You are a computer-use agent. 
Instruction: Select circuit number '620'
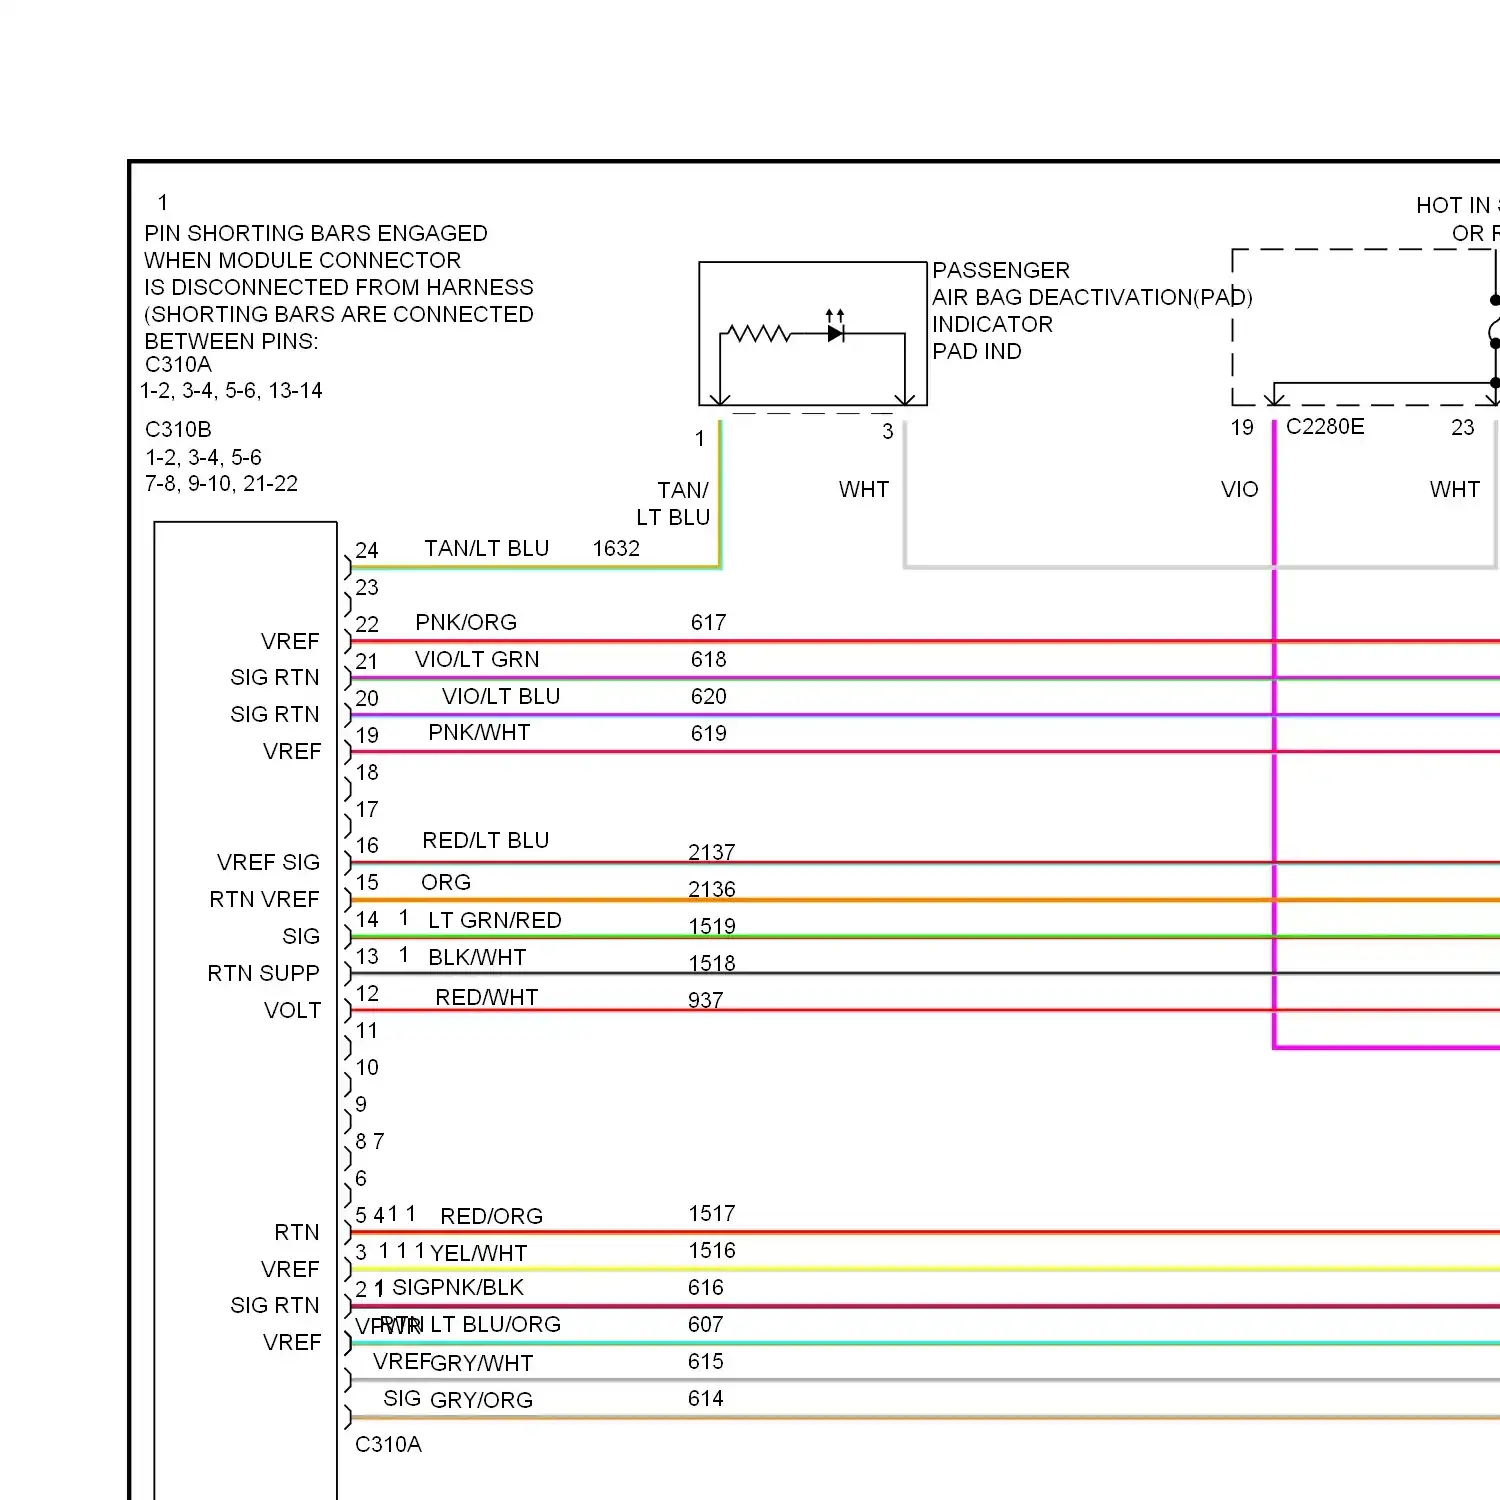pyautogui.click(x=708, y=697)
